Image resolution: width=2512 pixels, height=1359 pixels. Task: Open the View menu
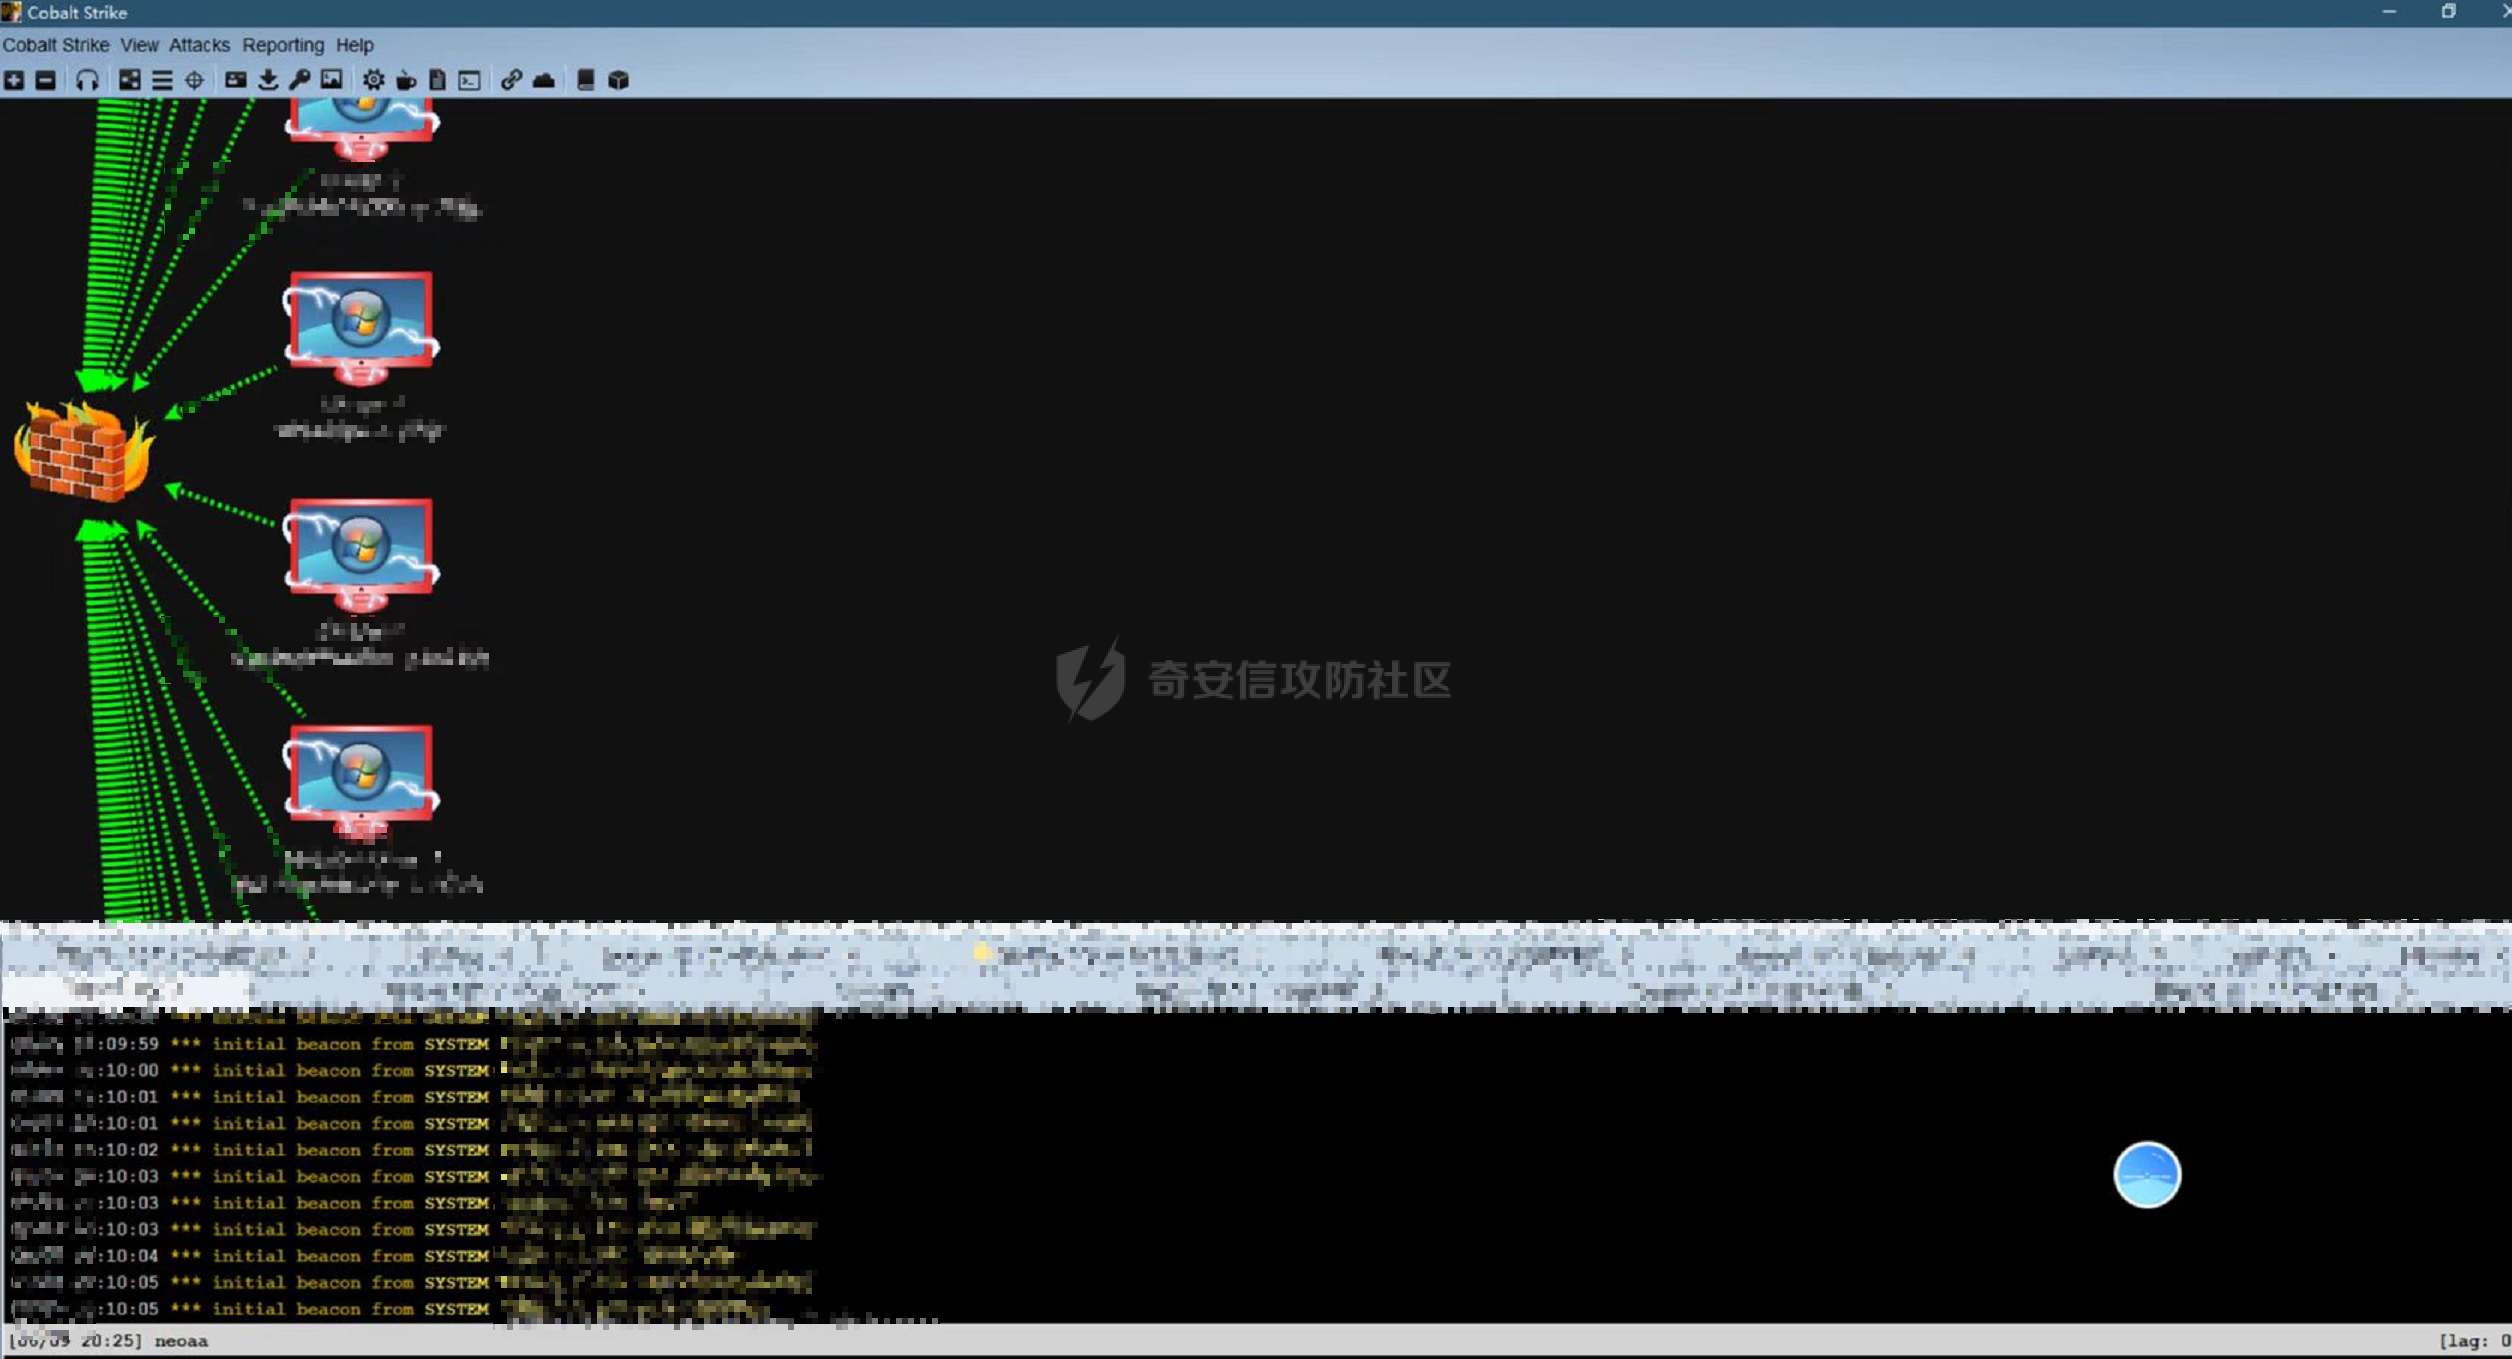click(x=139, y=45)
